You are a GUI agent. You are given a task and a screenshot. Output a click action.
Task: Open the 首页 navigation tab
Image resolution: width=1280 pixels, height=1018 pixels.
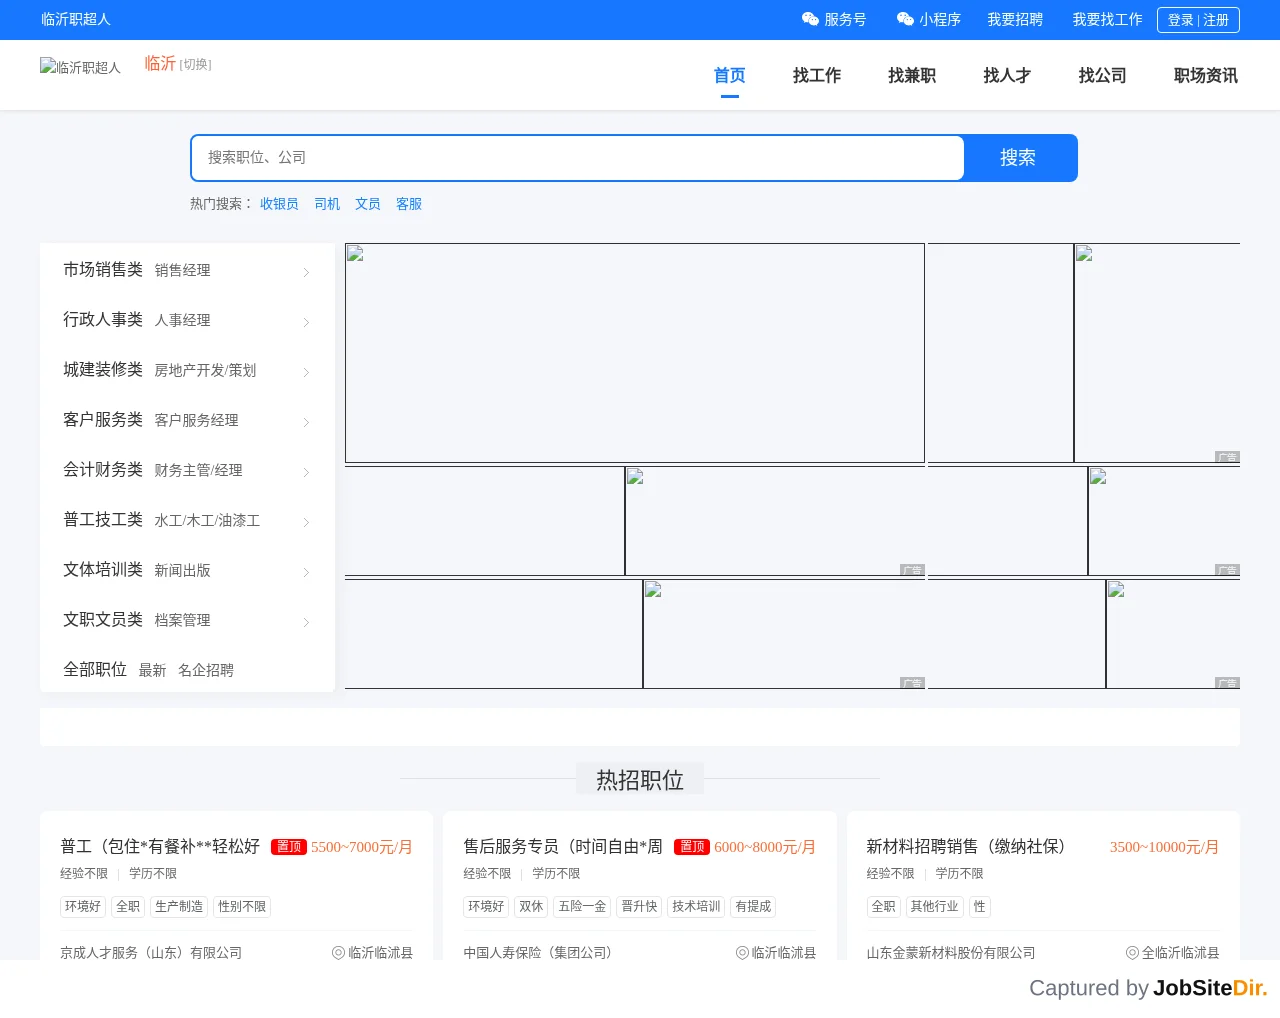tap(730, 76)
